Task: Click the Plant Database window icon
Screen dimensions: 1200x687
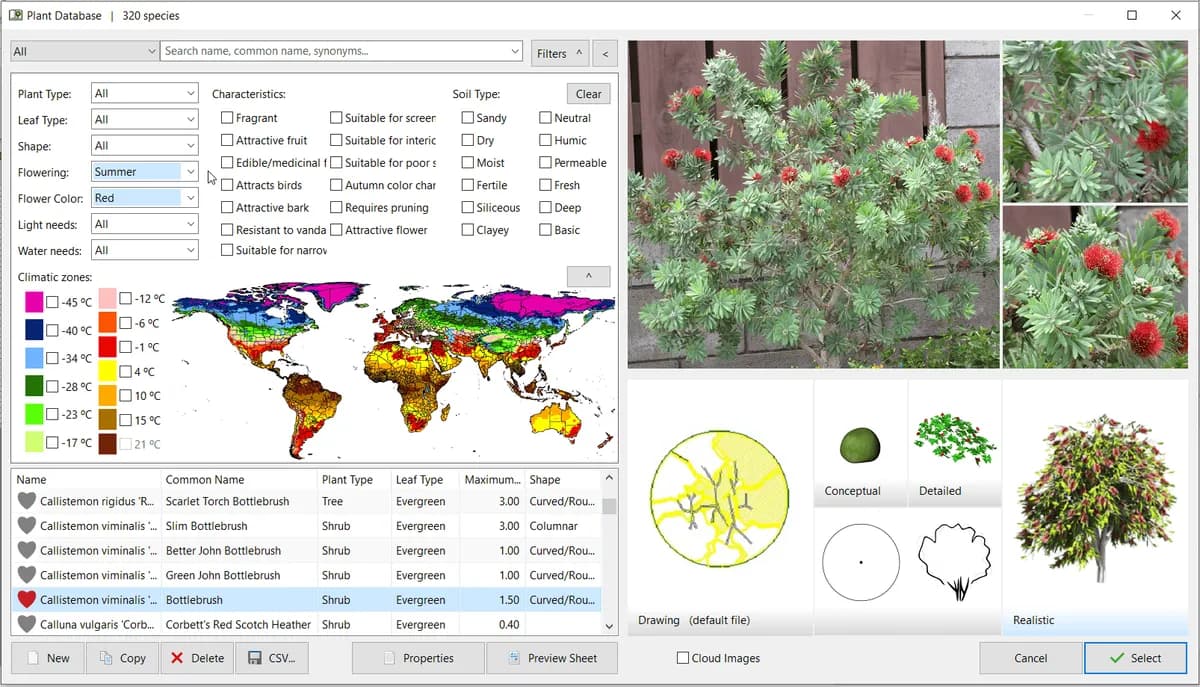Action: 16,15
